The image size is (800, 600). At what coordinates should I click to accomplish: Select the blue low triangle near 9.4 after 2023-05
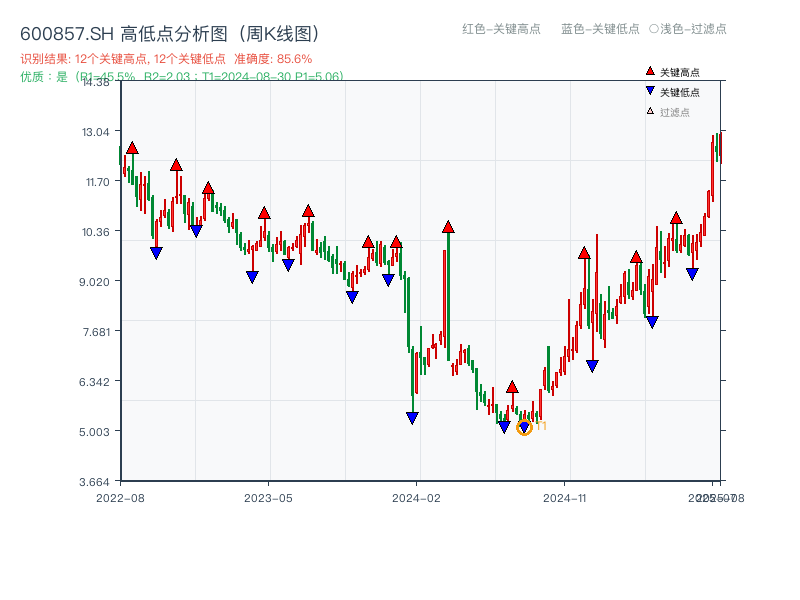[288, 265]
